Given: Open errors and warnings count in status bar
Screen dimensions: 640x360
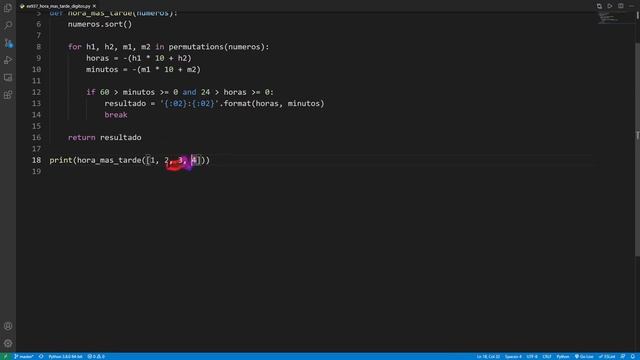Looking at the screenshot, I should click(x=96, y=356).
